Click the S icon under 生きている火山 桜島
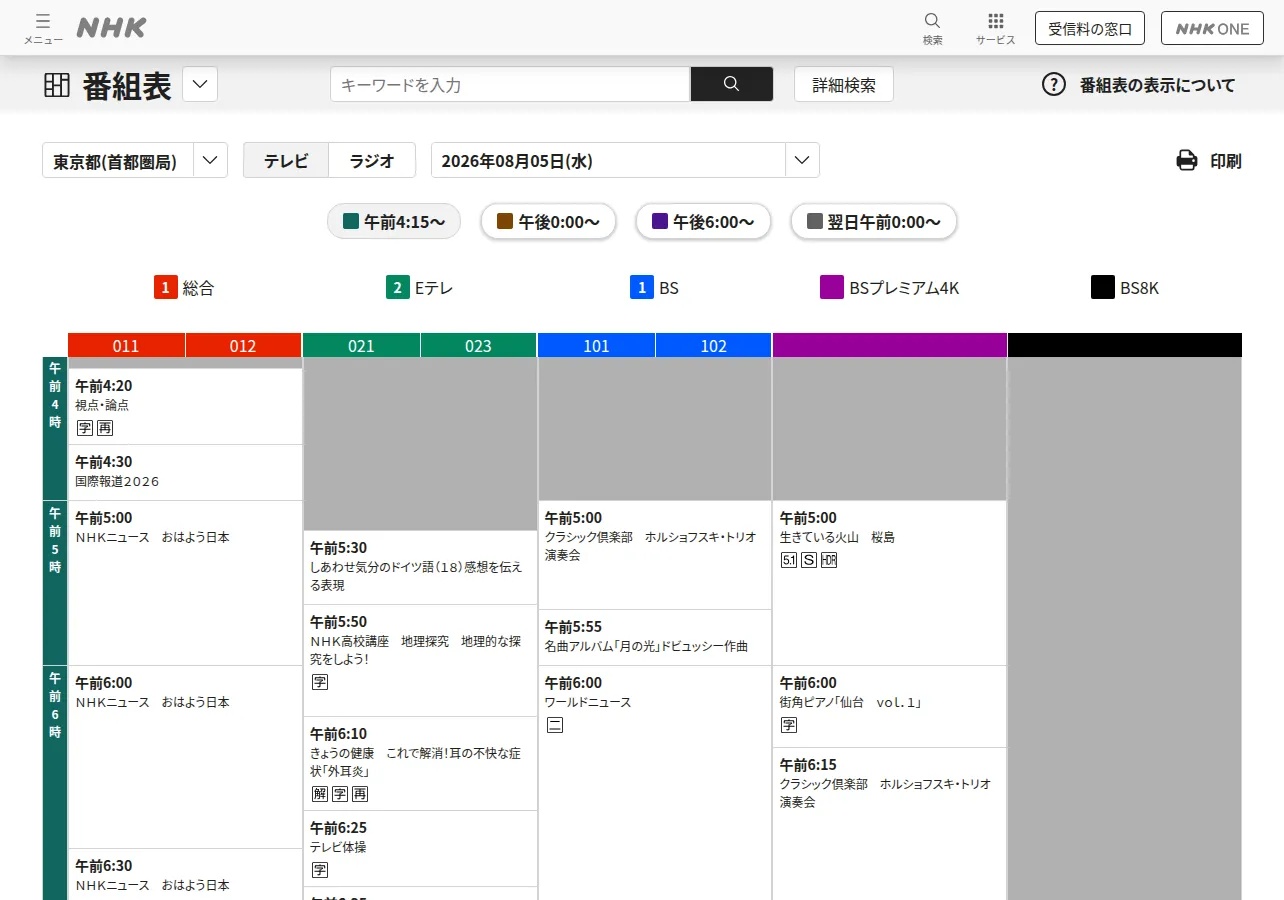 (x=809, y=560)
